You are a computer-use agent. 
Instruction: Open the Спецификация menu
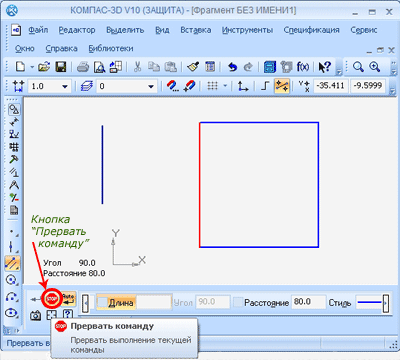[x=311, y=30]
